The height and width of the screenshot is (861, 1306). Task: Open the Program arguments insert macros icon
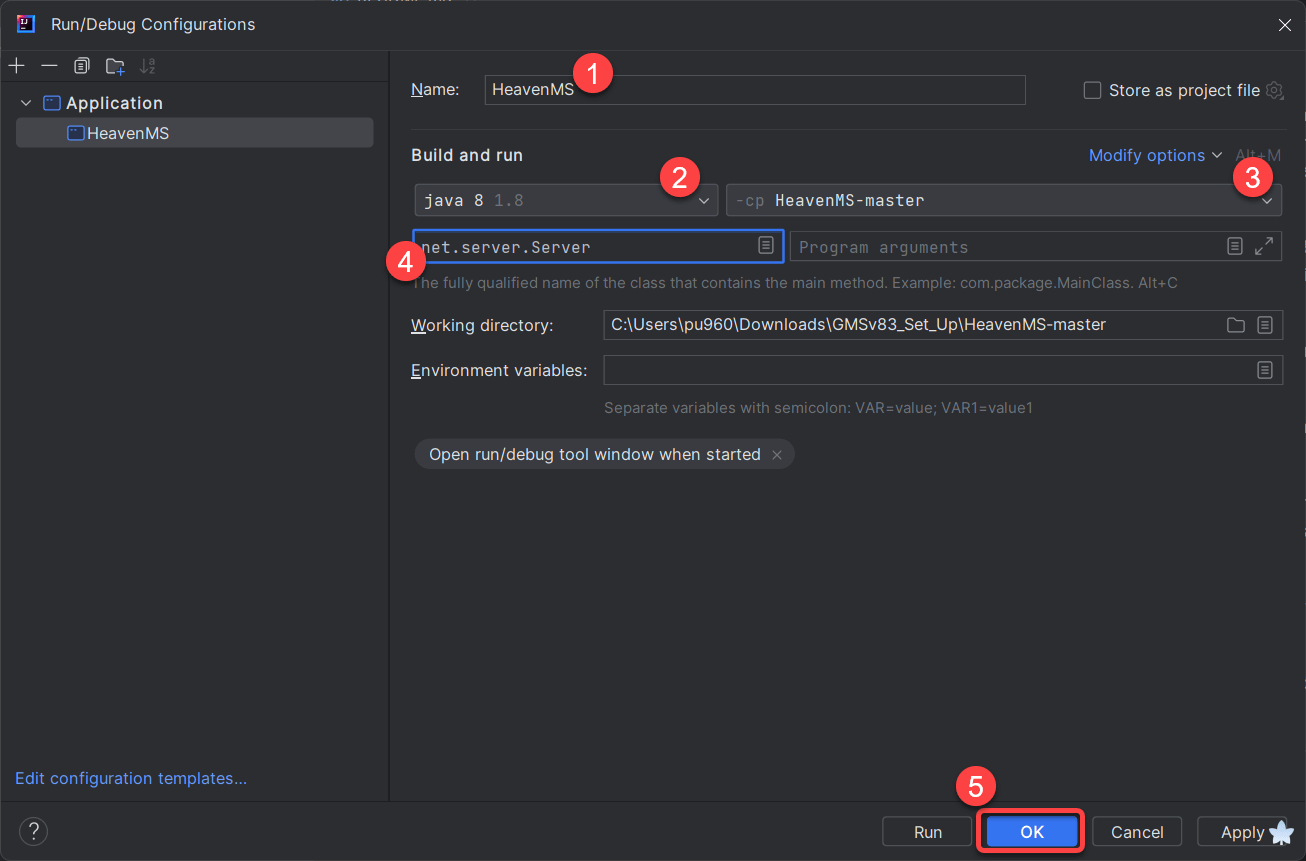pos(1235,246)
